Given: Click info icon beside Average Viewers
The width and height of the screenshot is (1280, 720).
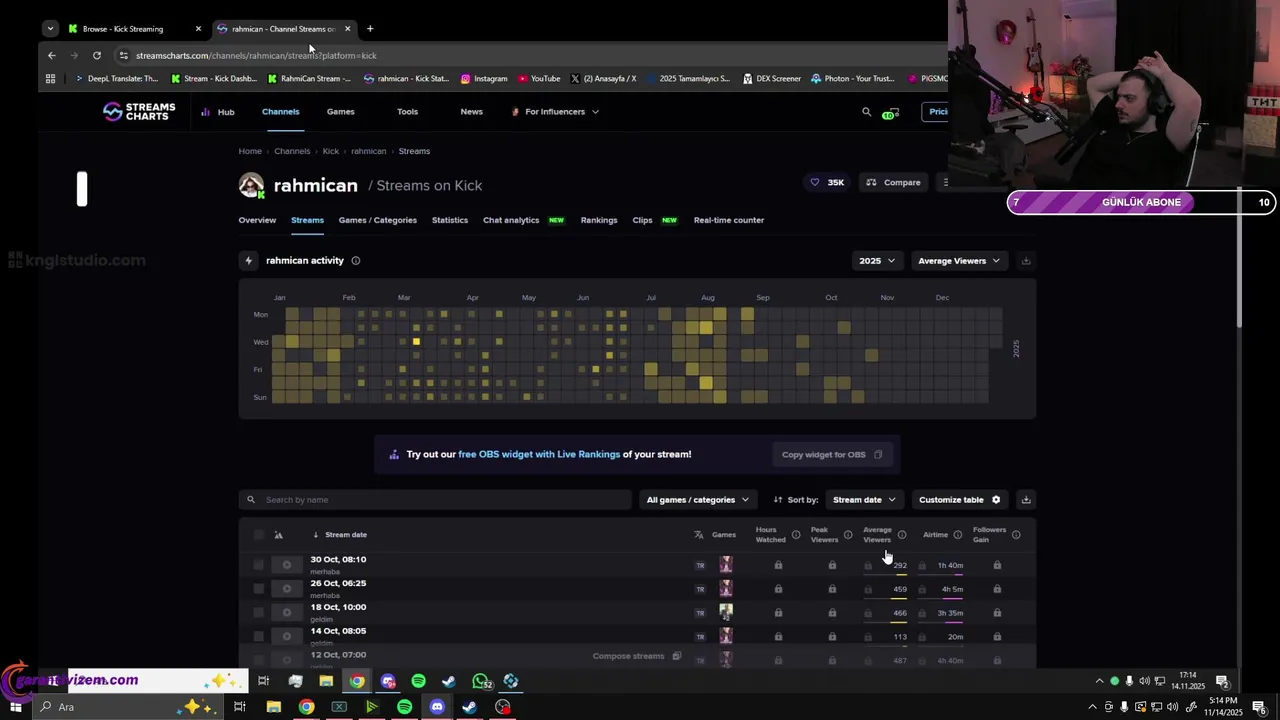Looking at the screenshot, I should point(902,535).
